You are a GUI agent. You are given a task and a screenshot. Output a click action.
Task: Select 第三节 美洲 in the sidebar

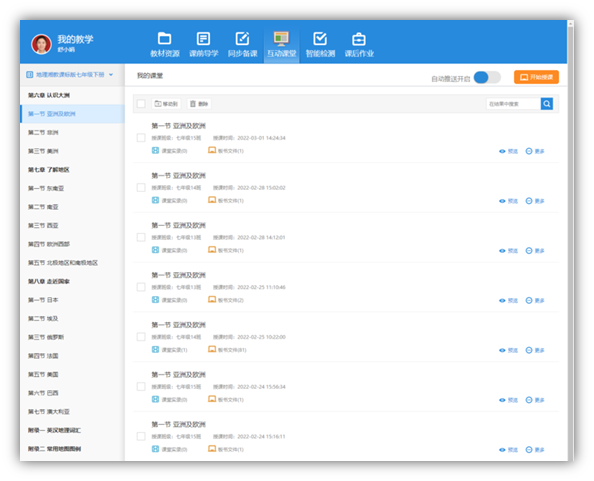coord(72,151)
